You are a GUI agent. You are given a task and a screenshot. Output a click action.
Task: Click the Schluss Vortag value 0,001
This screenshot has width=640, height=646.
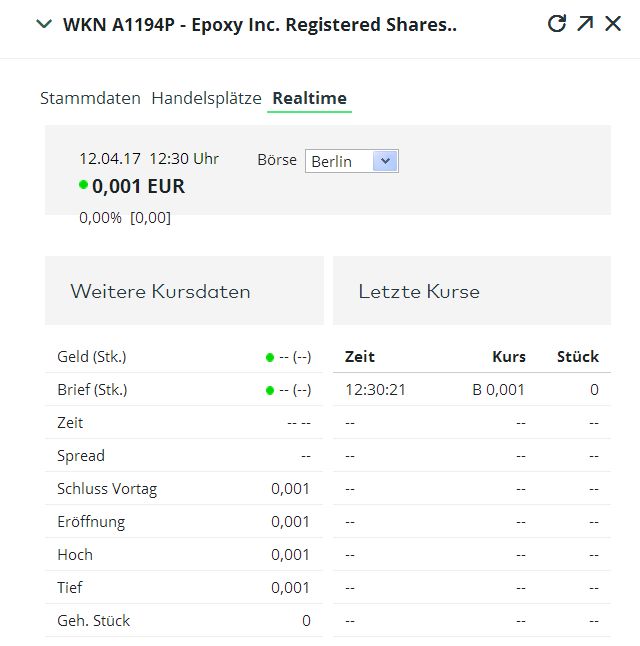click(290, 489)
